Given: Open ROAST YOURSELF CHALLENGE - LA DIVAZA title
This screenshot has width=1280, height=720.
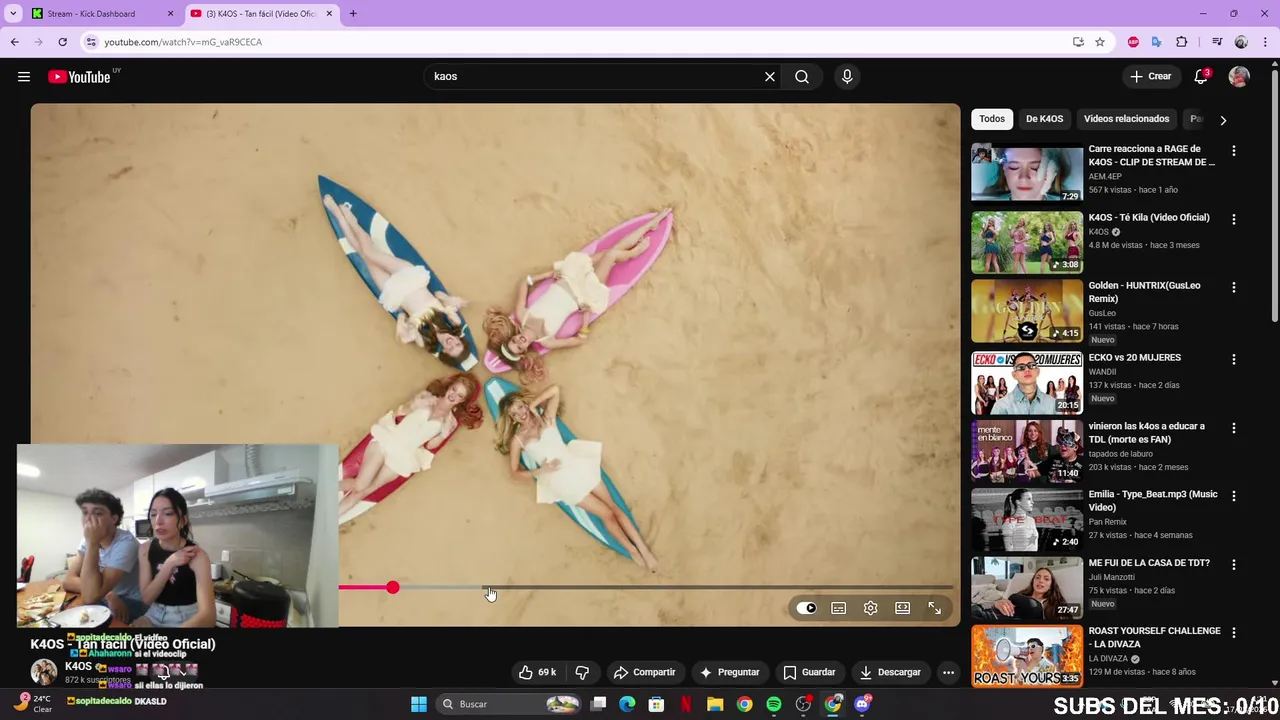Looking at the screenshot, I should pyautogui.click(x=1154, y=637).
